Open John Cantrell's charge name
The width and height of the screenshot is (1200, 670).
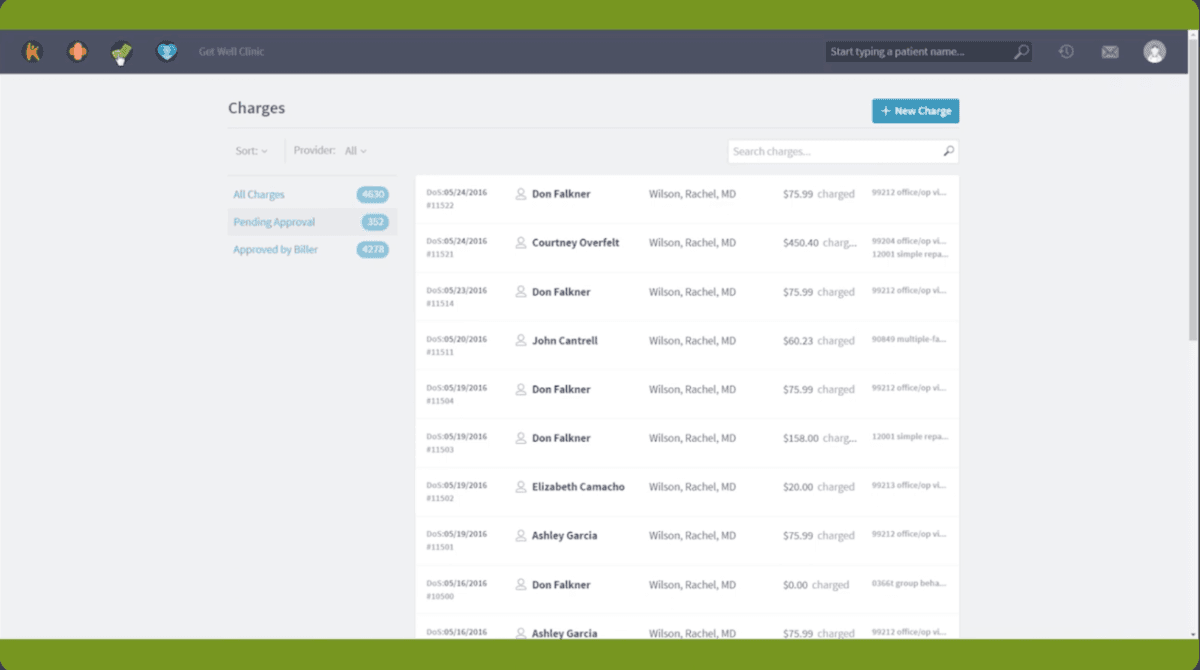[x=565, y=340]
